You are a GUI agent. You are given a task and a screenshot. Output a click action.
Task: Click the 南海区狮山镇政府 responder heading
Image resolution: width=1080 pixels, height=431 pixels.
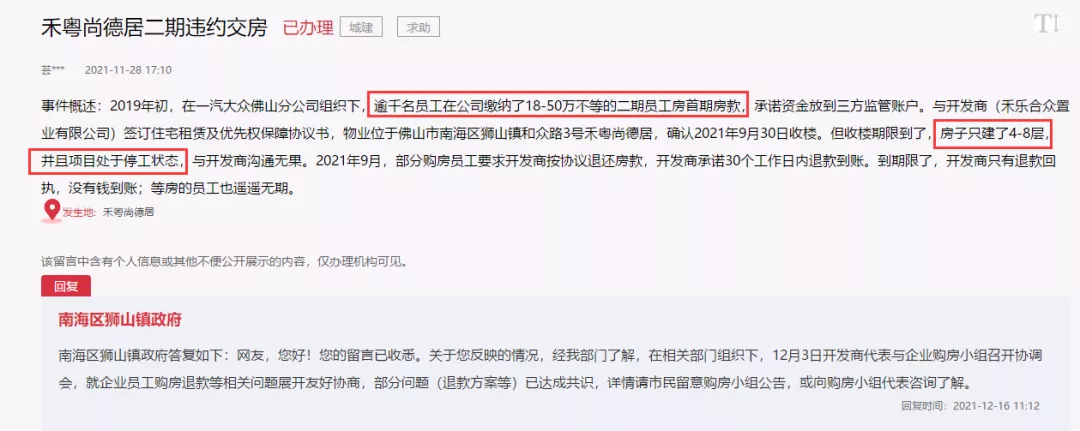pyautogui.click(x=121, y=320)
